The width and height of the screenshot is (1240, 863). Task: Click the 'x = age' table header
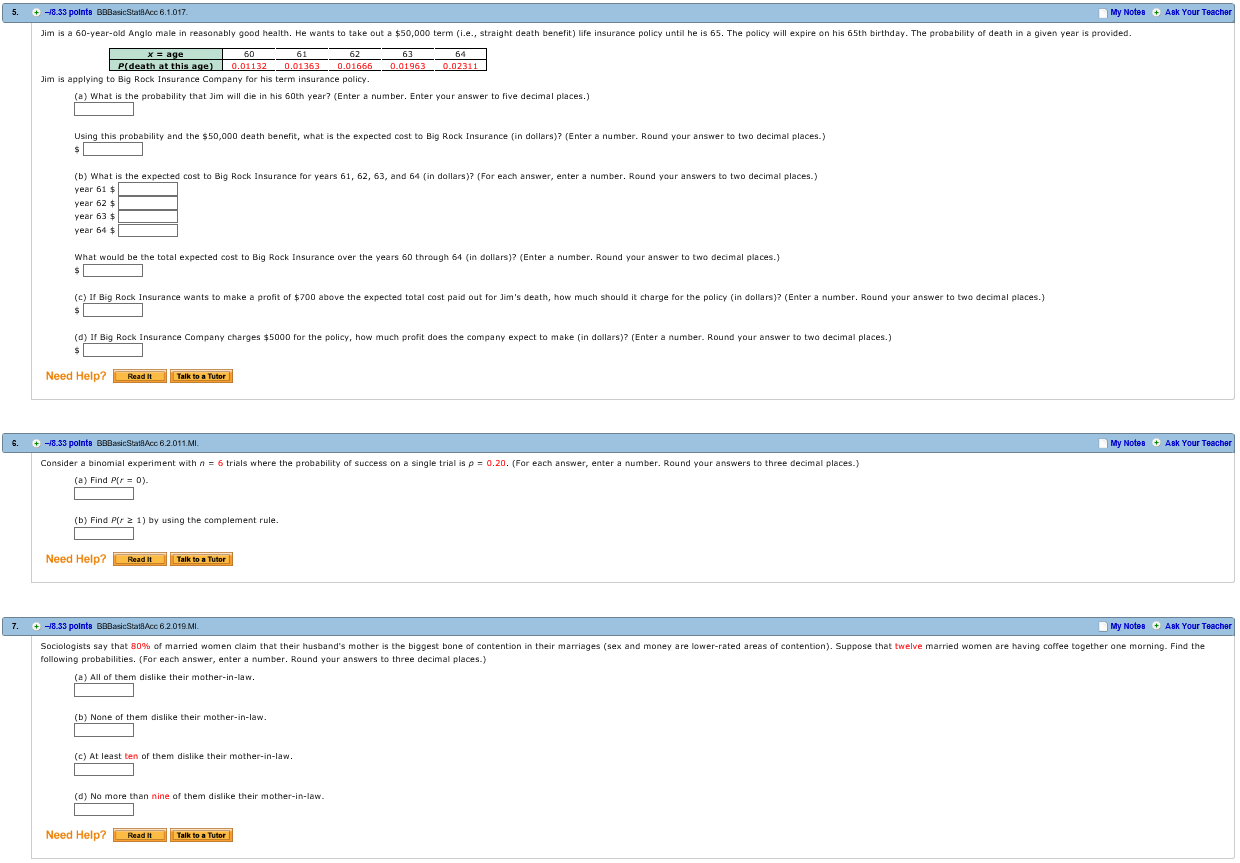point(165,54)
